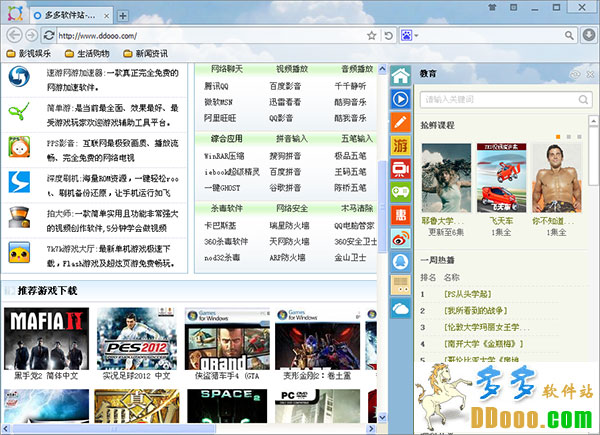Open the download manager icon
Viewport: 600px width, 435px height.
click(x=589, y=35)
